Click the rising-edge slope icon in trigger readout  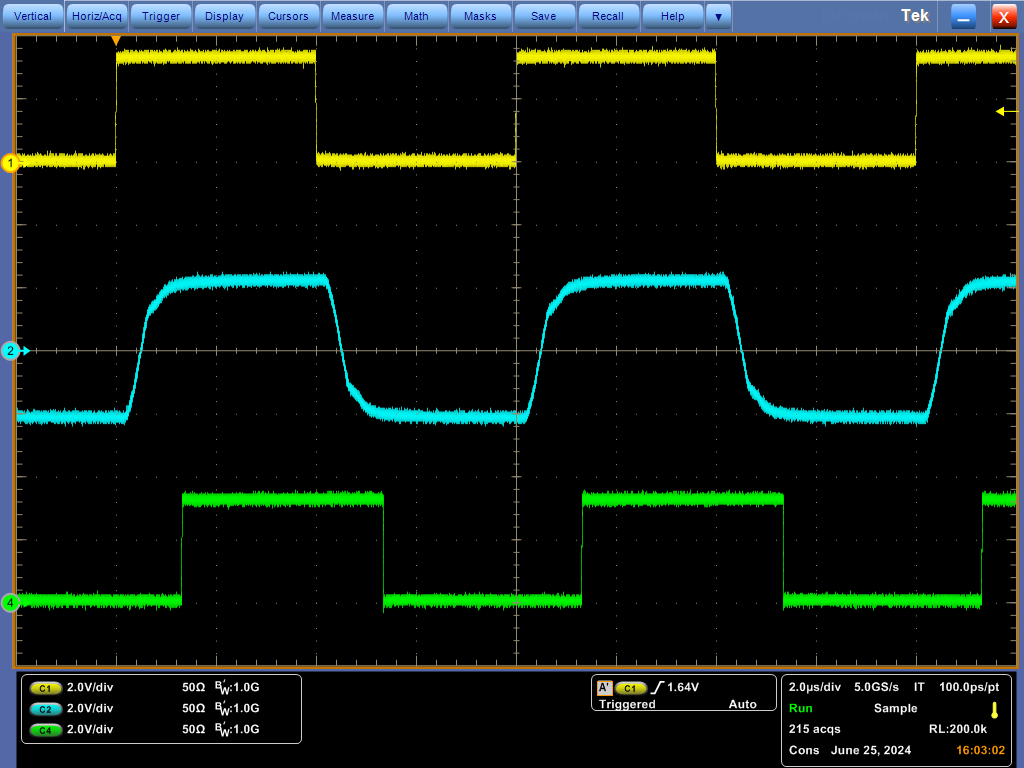(x=657, y=686)
